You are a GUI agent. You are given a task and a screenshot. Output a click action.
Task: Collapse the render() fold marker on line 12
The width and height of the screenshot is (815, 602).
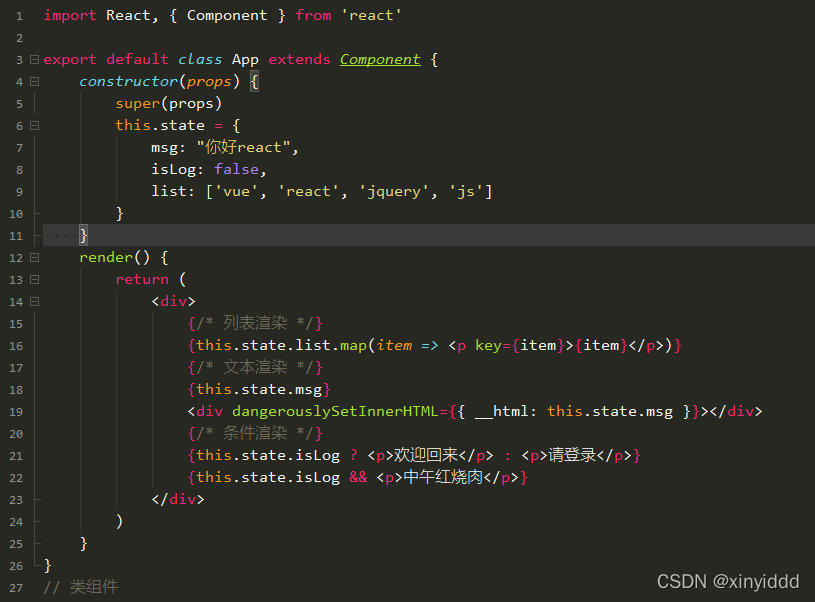(34, 257)
